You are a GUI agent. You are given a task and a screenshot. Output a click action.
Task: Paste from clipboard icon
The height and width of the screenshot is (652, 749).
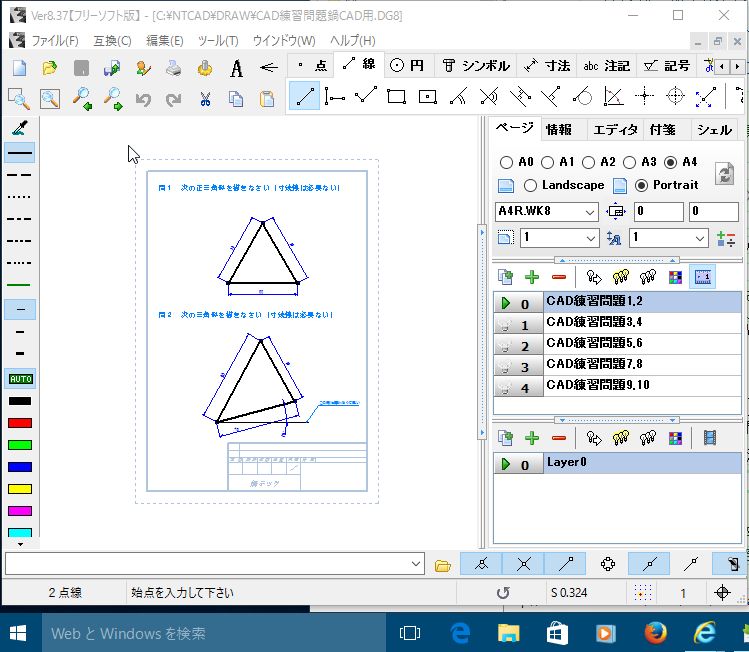pos(267,99)
